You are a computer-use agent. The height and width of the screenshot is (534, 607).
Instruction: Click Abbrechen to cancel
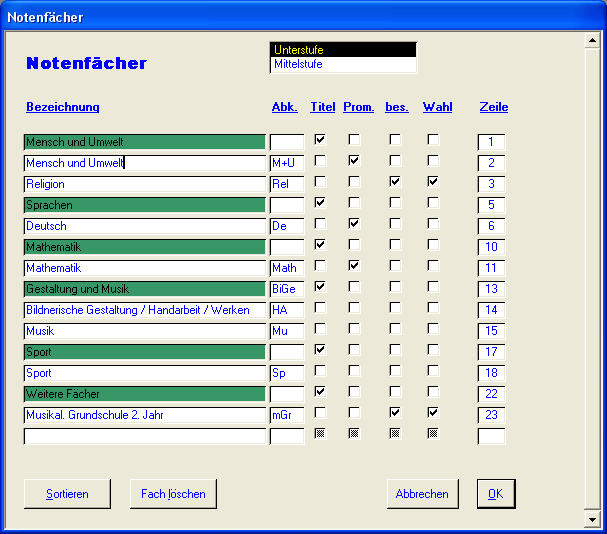coord(422,494)
